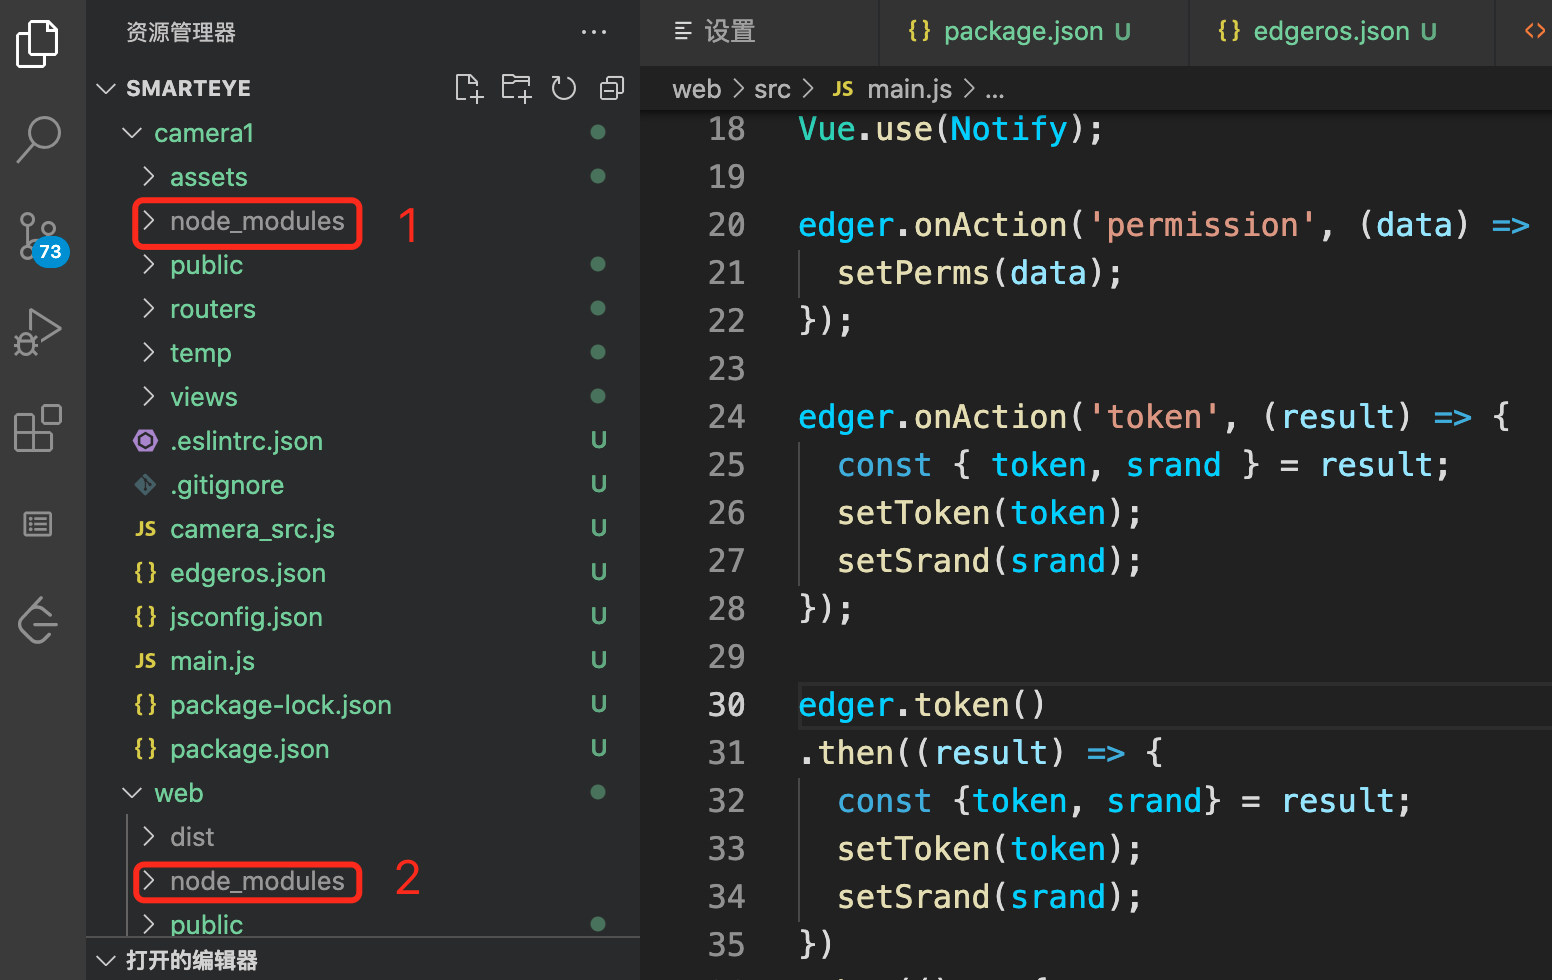Click the list panel icon in the activity bar
This screenshot has height=980, width=1552.
tap(38, 524)
